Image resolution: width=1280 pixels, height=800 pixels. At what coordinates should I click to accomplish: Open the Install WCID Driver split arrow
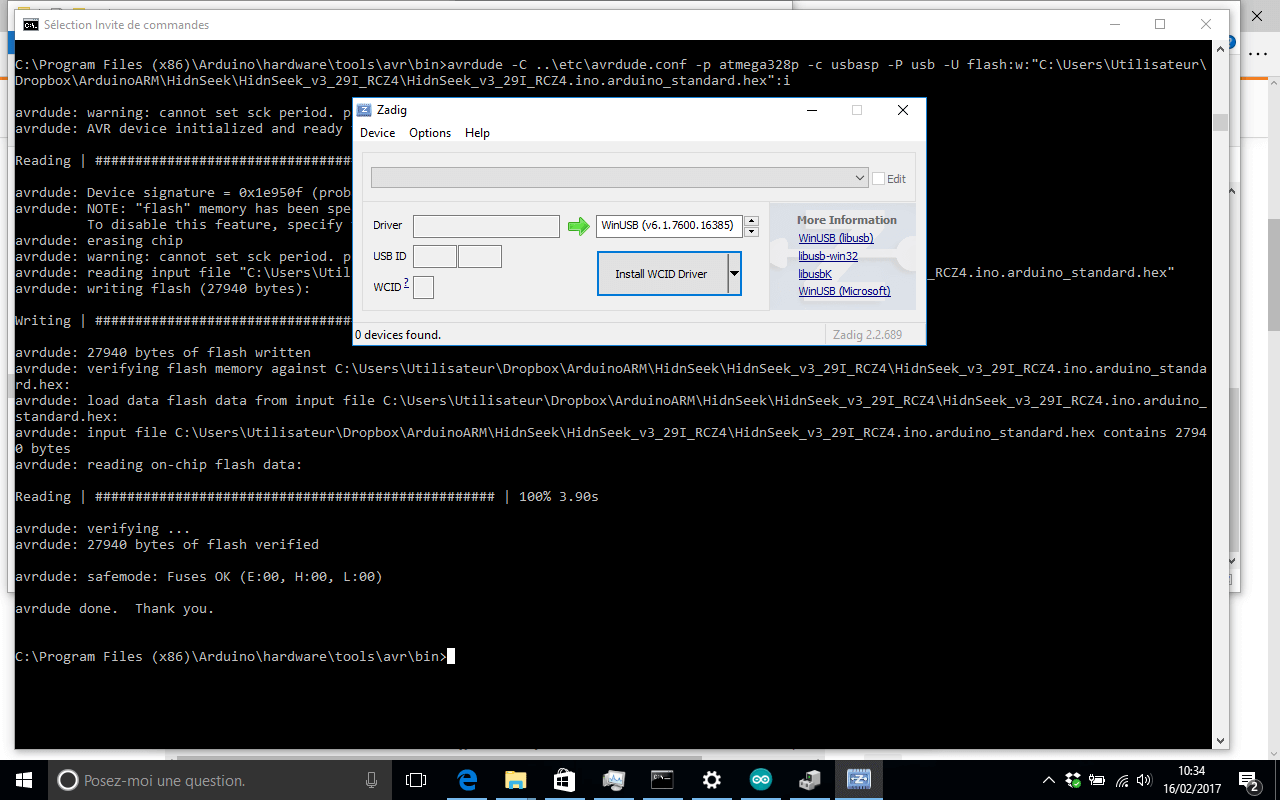pos(734,273)
